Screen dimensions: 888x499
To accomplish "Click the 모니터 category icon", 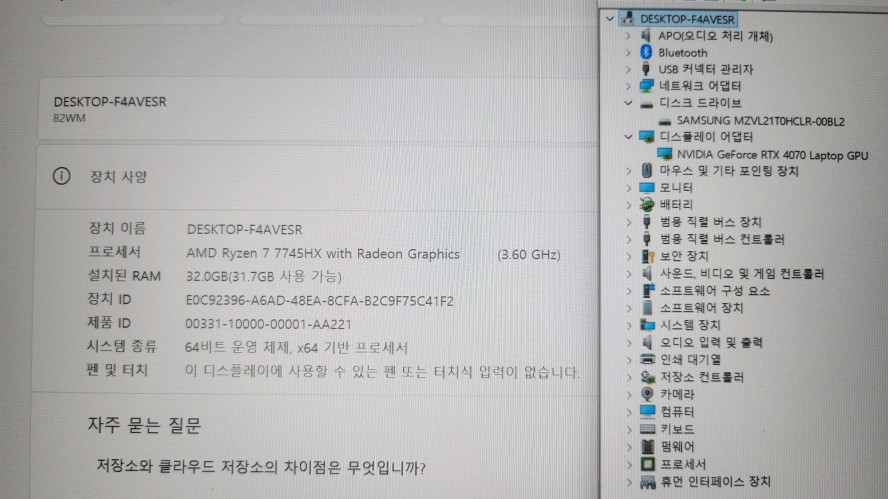I will coord(647,187).
